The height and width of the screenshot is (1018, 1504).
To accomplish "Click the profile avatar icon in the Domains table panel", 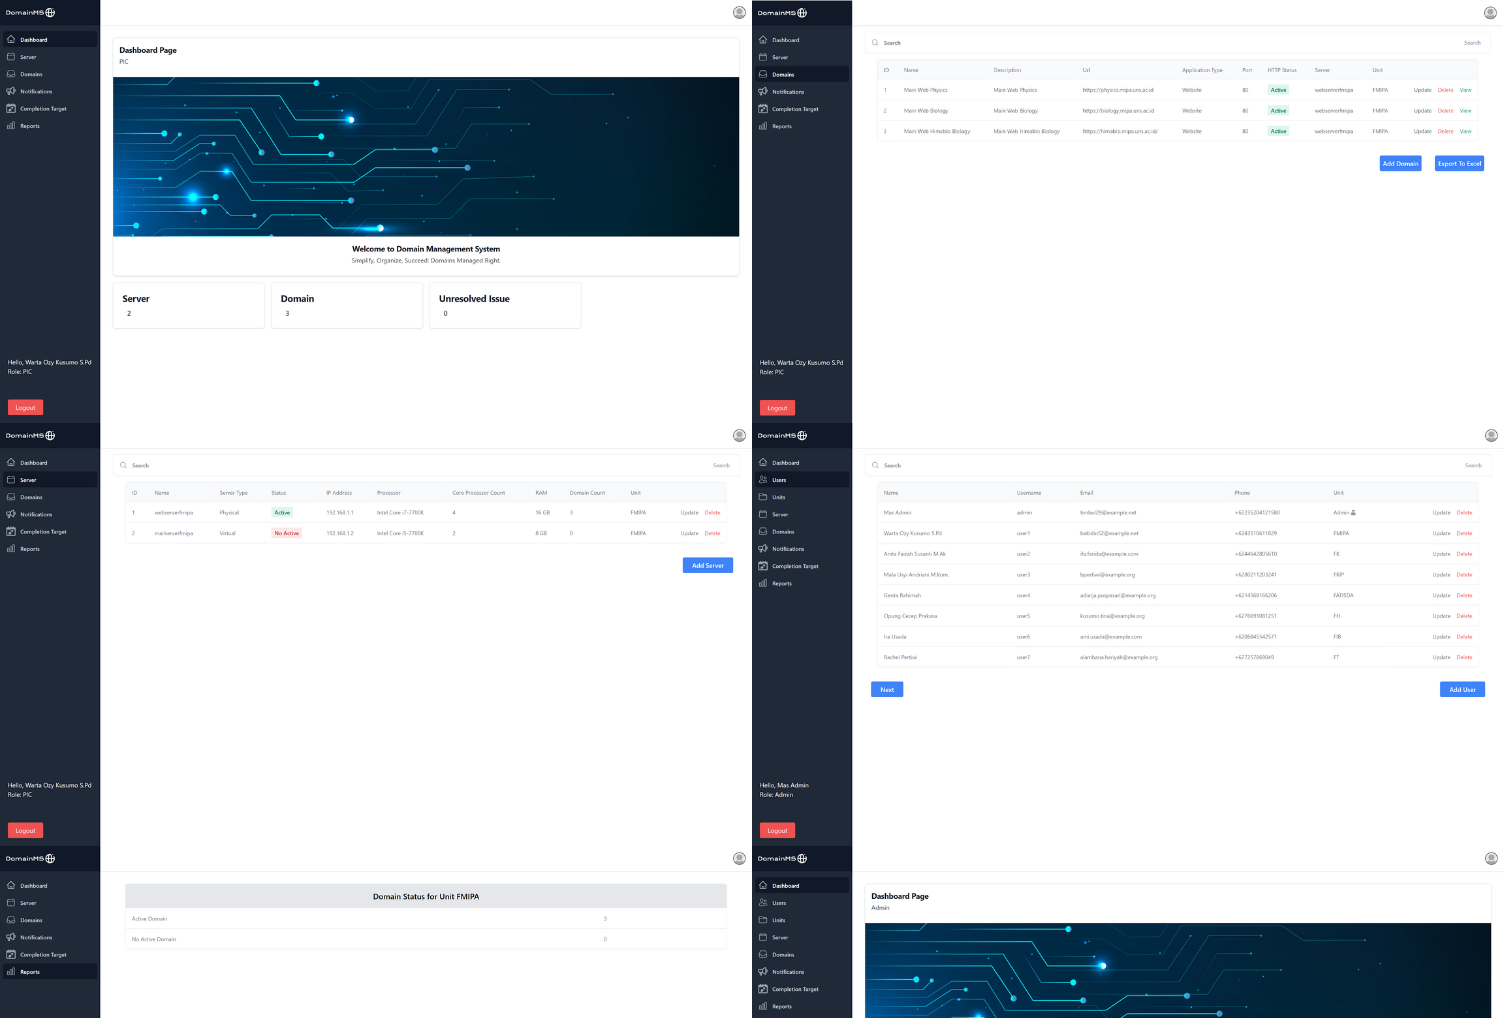I will [x=1490, y=13].
